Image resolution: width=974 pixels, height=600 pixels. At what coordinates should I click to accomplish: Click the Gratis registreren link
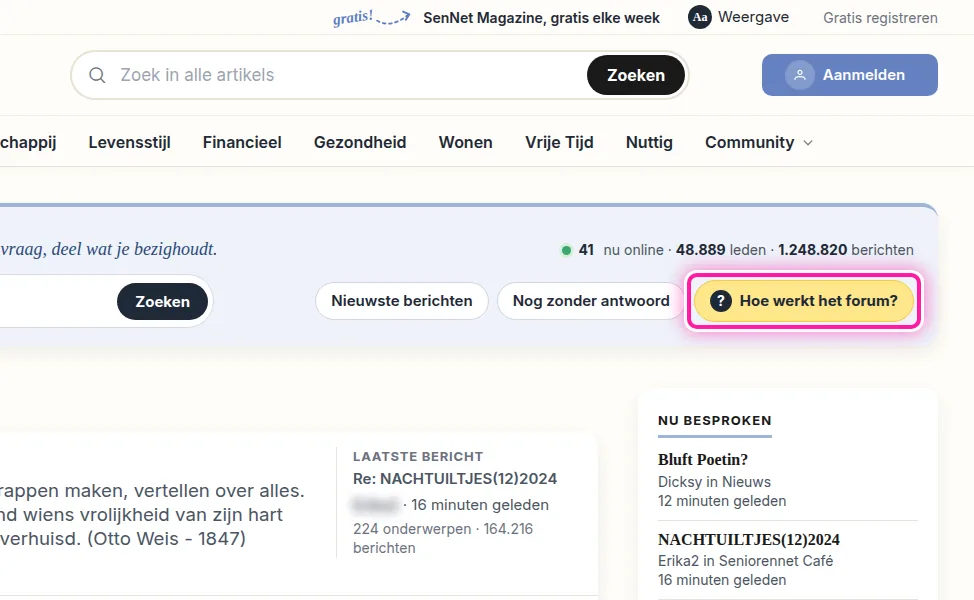(x=880, y=18)
